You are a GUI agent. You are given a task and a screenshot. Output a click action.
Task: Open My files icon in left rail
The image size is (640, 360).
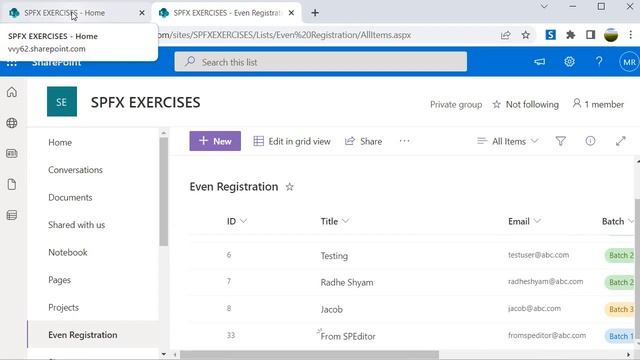(12, 184)
